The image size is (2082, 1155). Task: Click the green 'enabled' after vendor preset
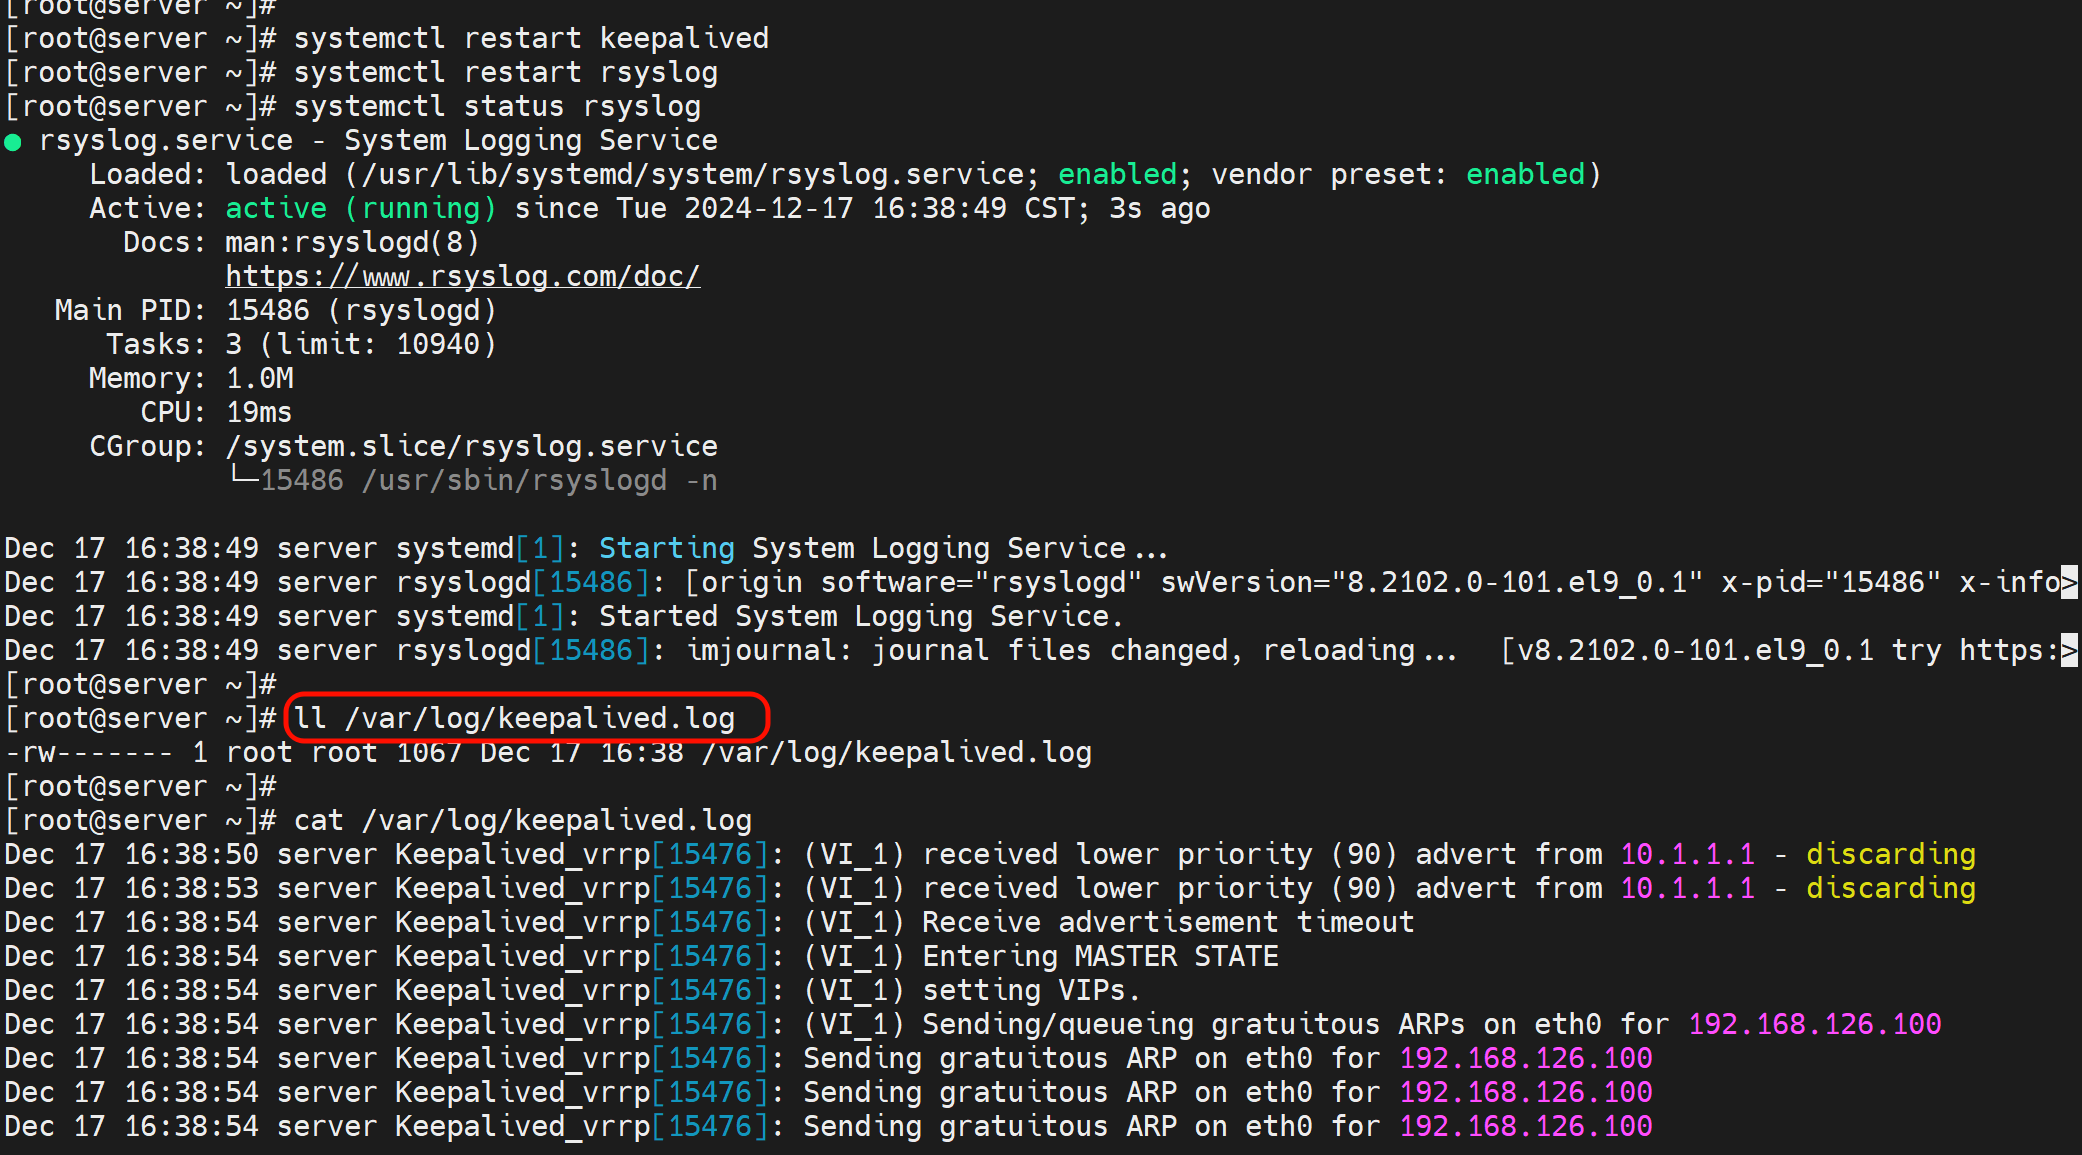pyautogui.click(x=1526, y=174)
